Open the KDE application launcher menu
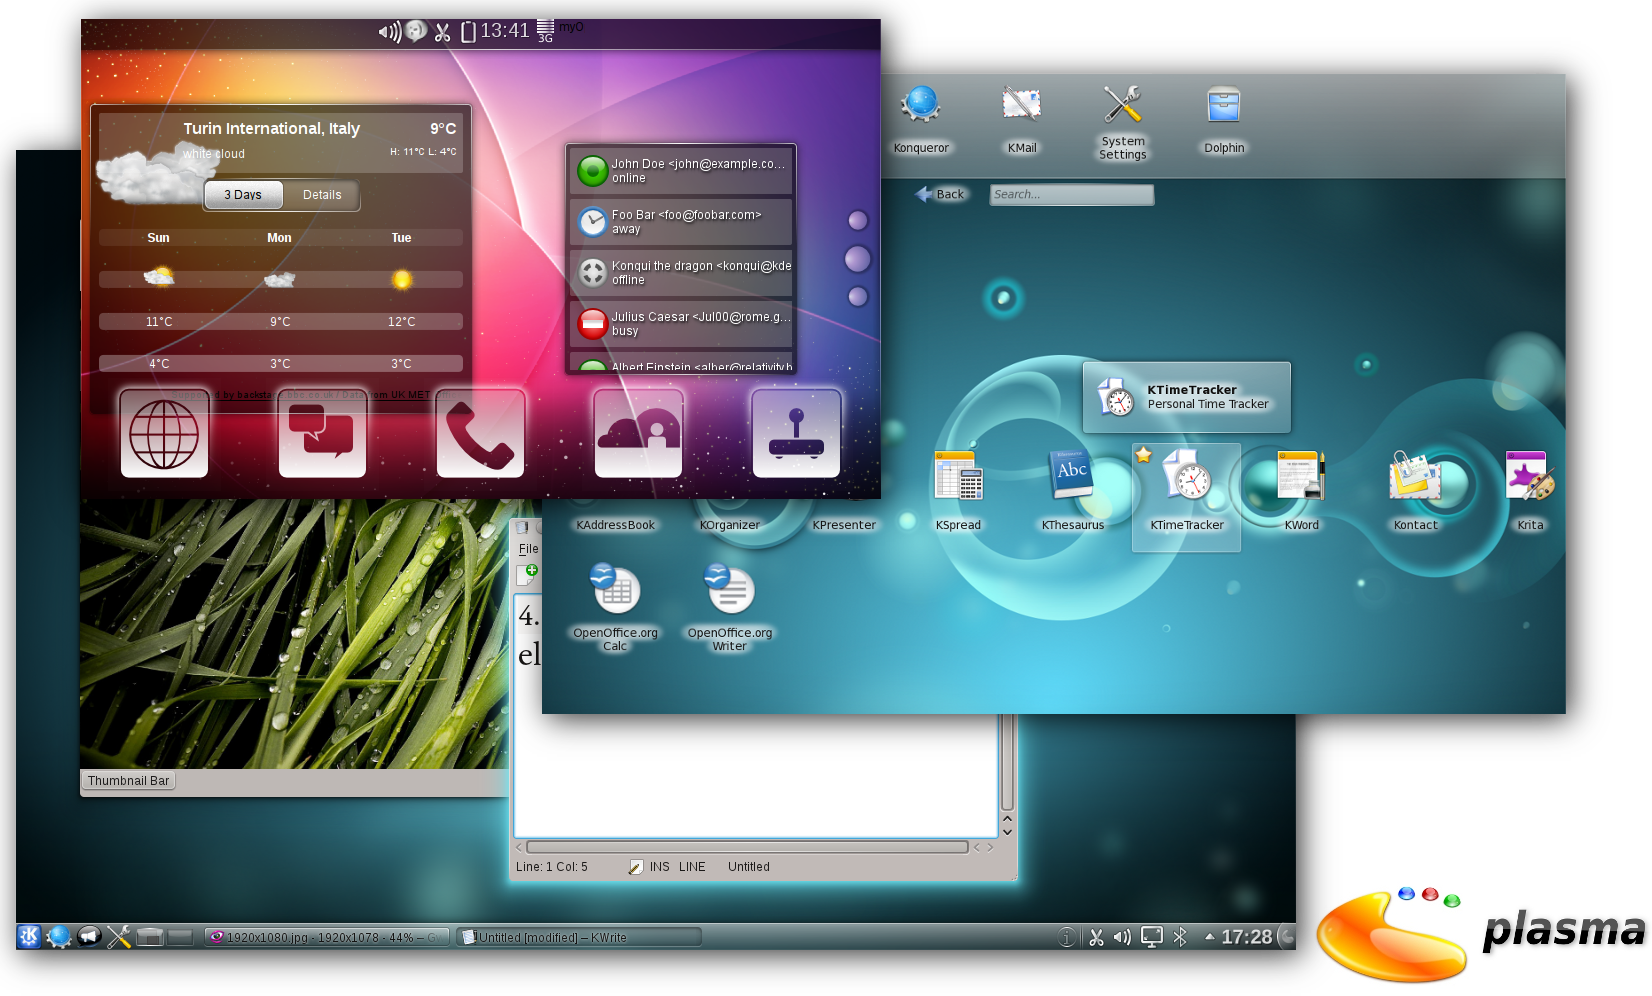The height and width of the screenshot is (996, 1652). click(x=29, y=936)
